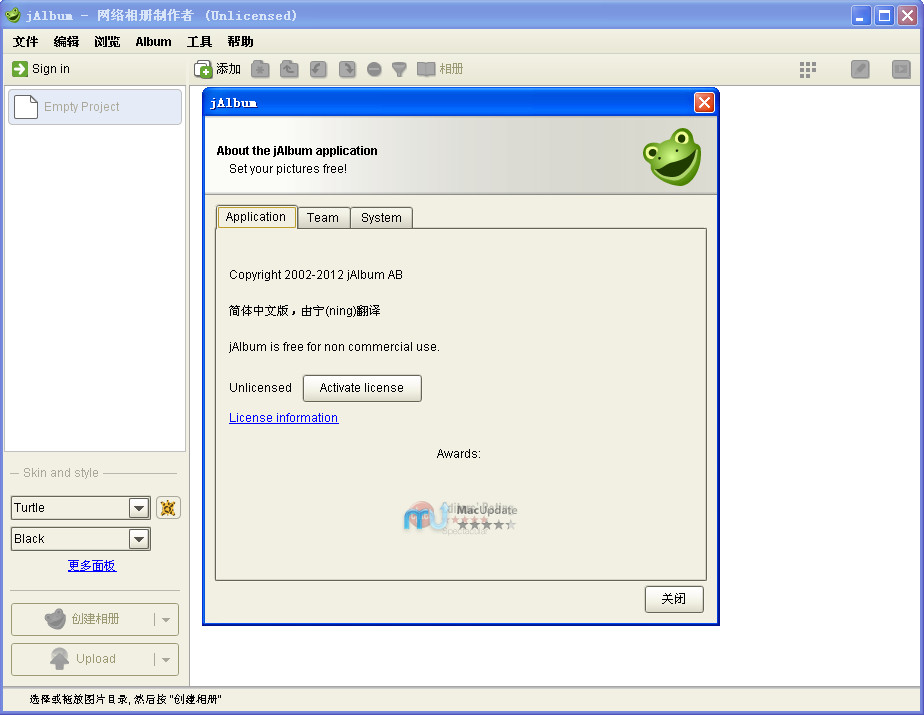The image size is (924, 715).
Task: Open the 编辑 menu
Action: tap(66, 42)
